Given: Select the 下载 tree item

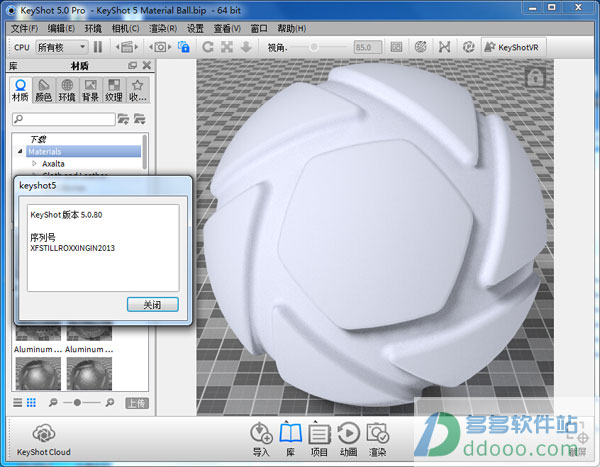Looking at the screenshot, I should coord(38,139).
